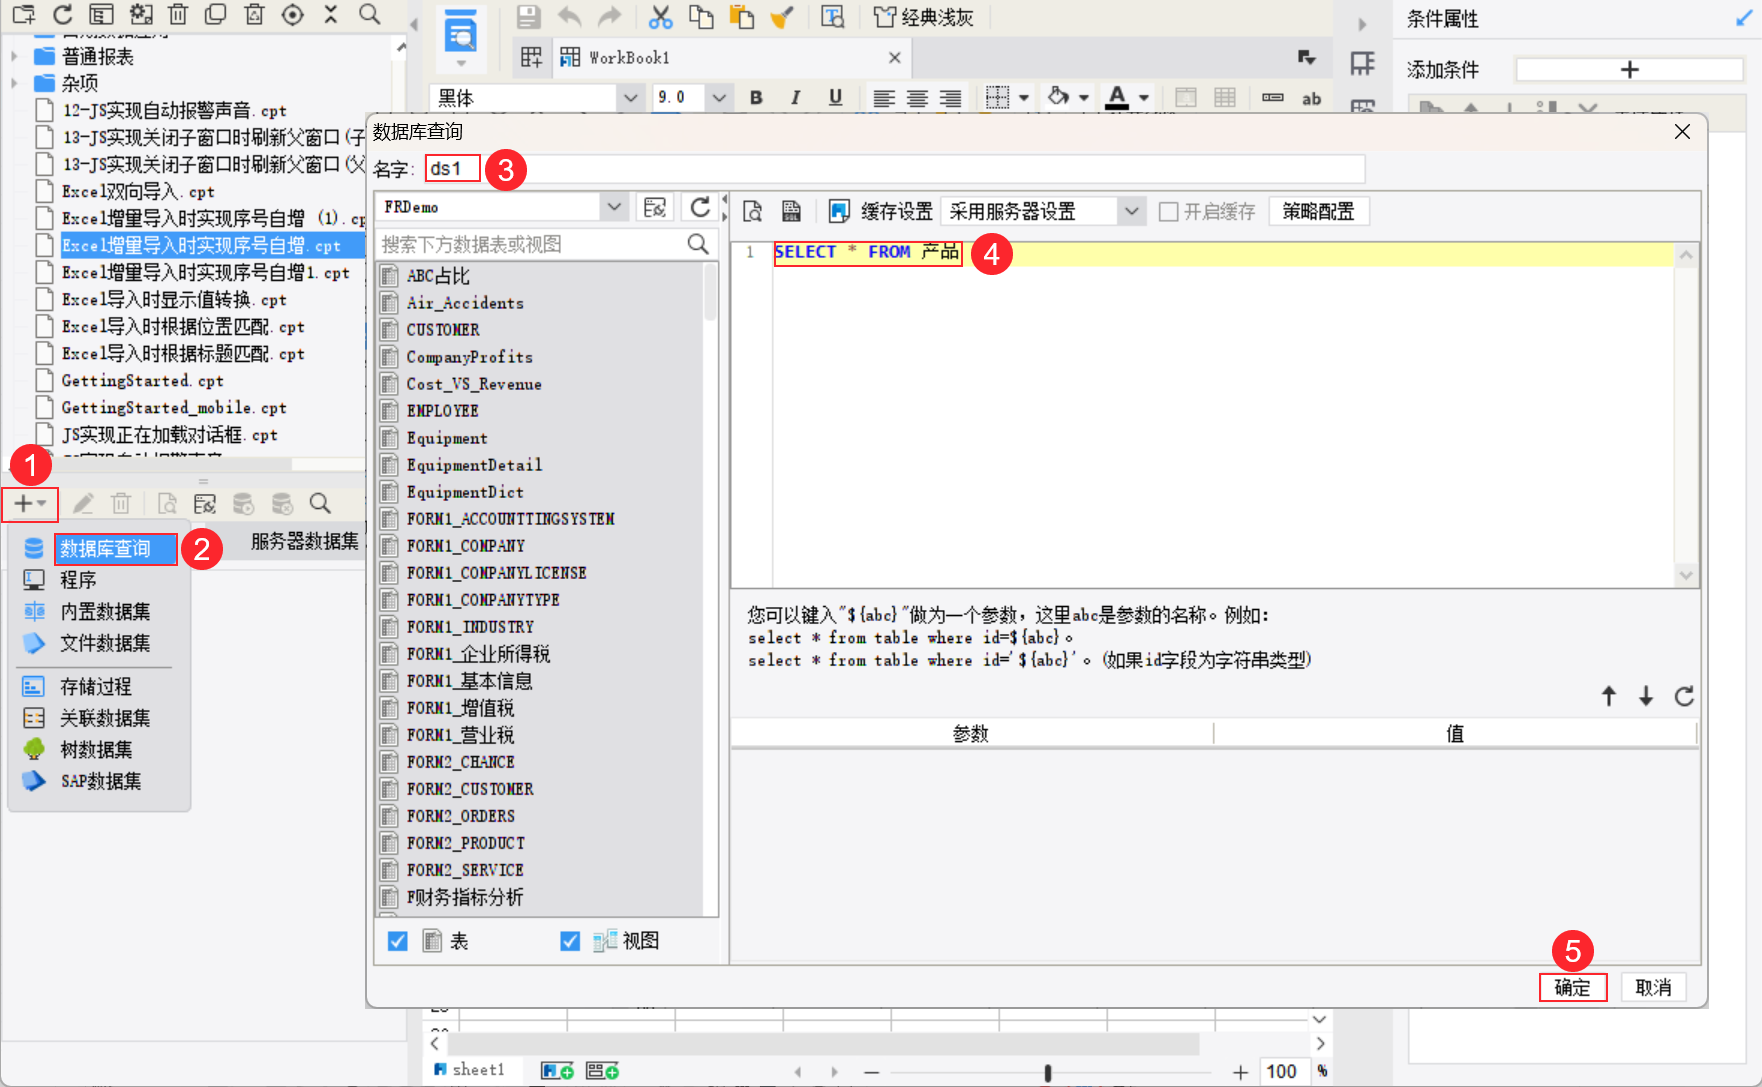Select 数据库查询 menu item
This screenshot has height=1087, width=1762.
point(104,549)
